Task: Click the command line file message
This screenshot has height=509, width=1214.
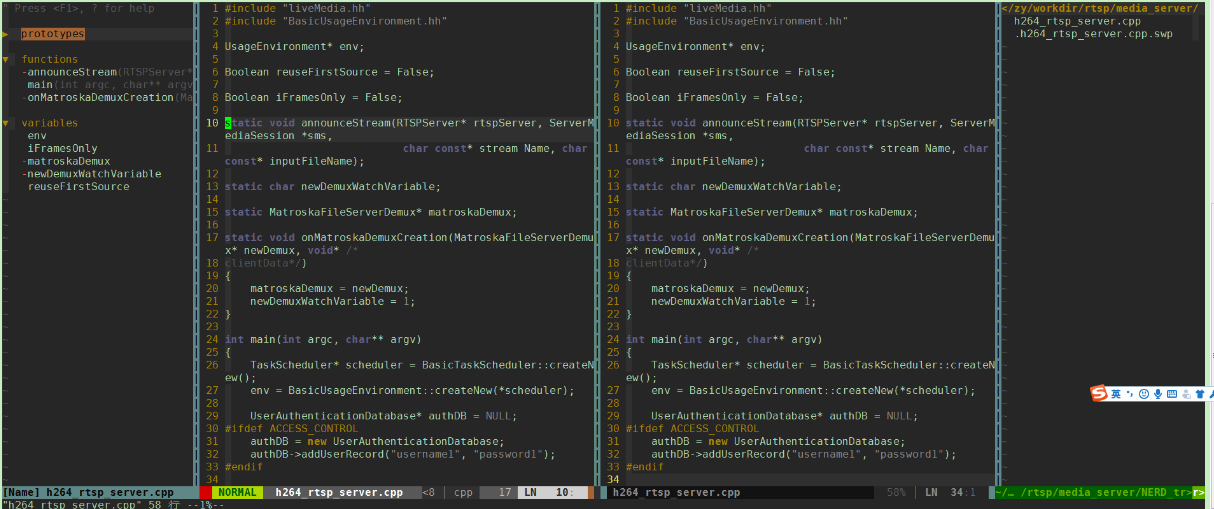Action: 112,504
